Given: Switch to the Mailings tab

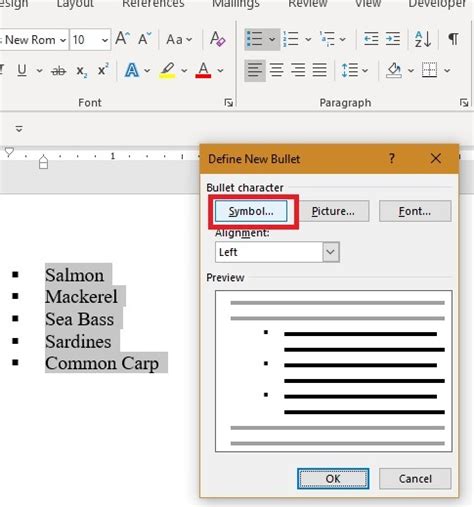Looking at the screenshot, I should click(x=236, y=3).
